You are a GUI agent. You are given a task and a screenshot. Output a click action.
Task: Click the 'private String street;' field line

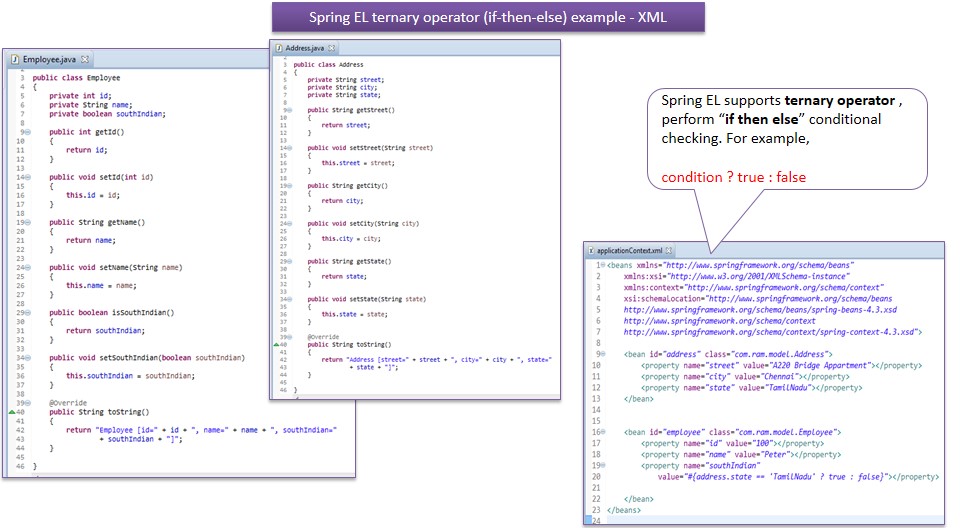pos(345,80)
